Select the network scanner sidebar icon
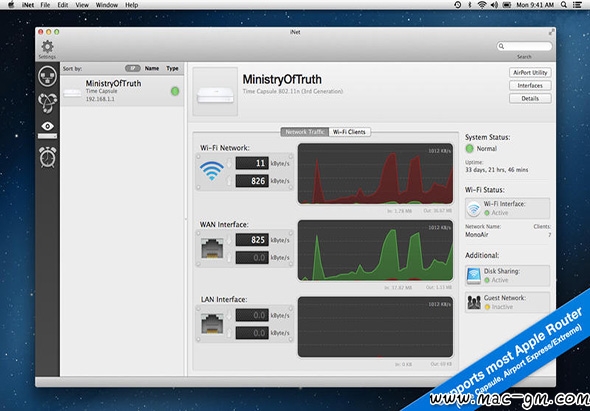The height and width of the screenshot is (411, 590). coord(47,76)
